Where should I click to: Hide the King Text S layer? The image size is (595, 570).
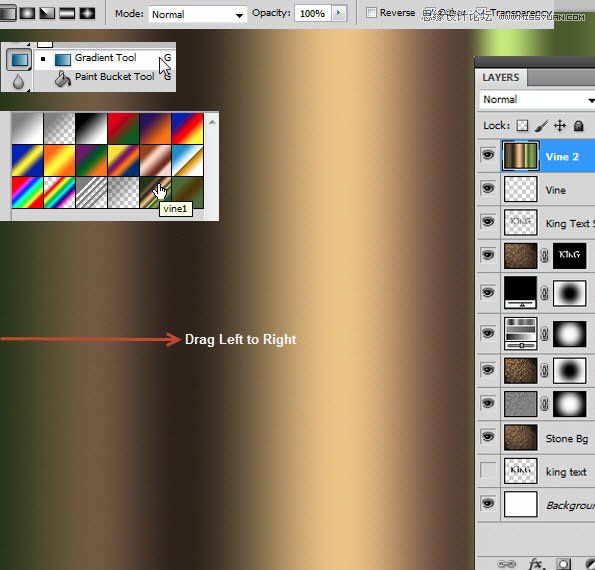(x=488, y=221)
